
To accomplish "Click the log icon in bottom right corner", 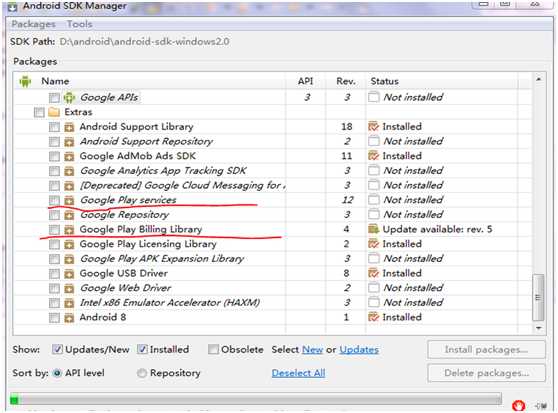I will click(x=541, y=405).
